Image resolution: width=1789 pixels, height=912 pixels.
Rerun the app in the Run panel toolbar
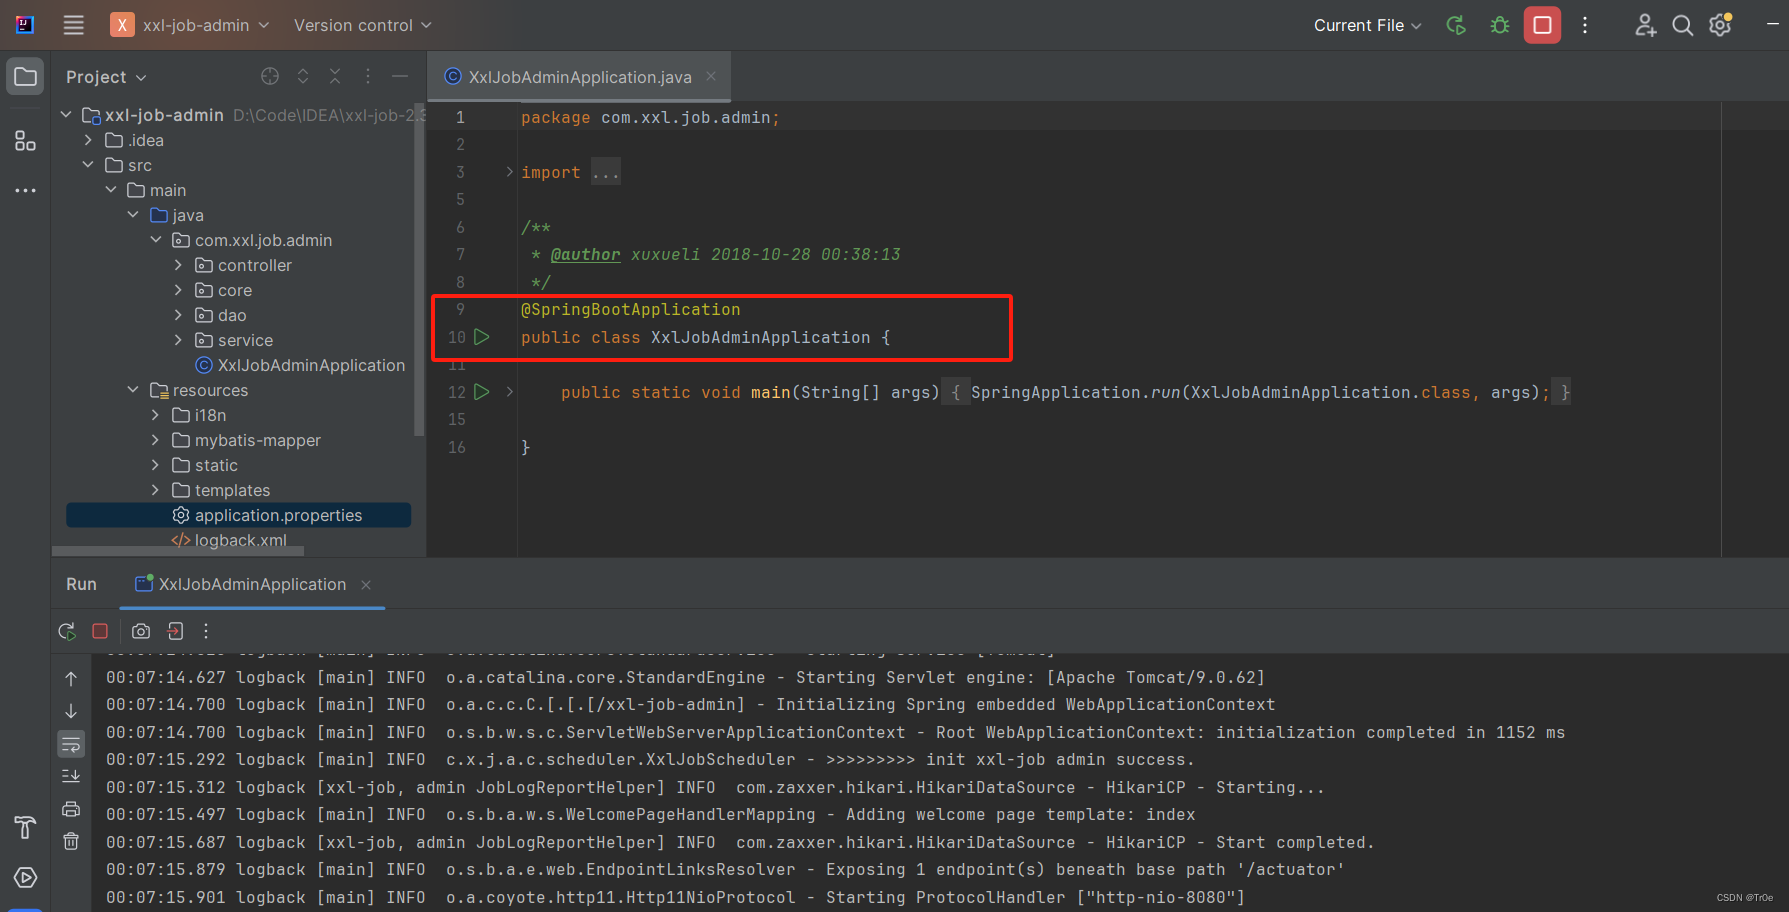(x=67, y=631)
